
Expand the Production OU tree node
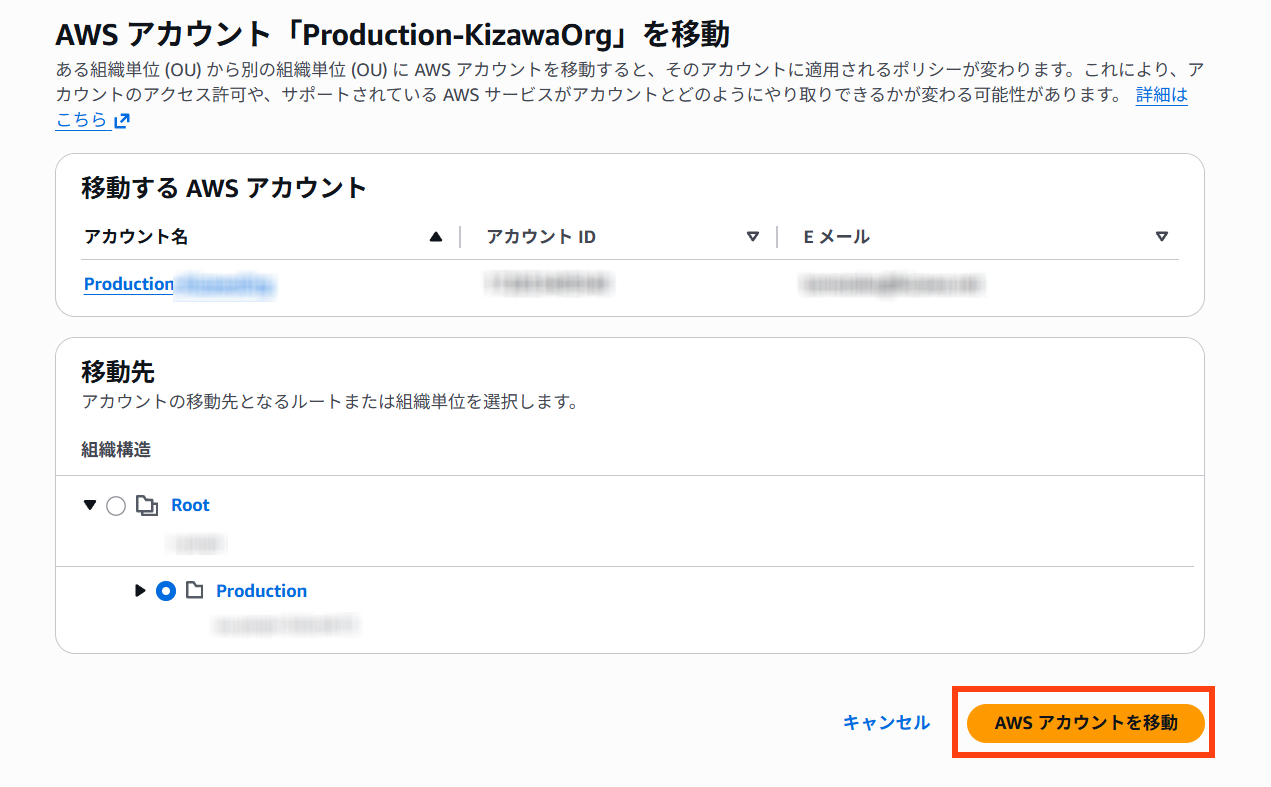coord(140,591)
